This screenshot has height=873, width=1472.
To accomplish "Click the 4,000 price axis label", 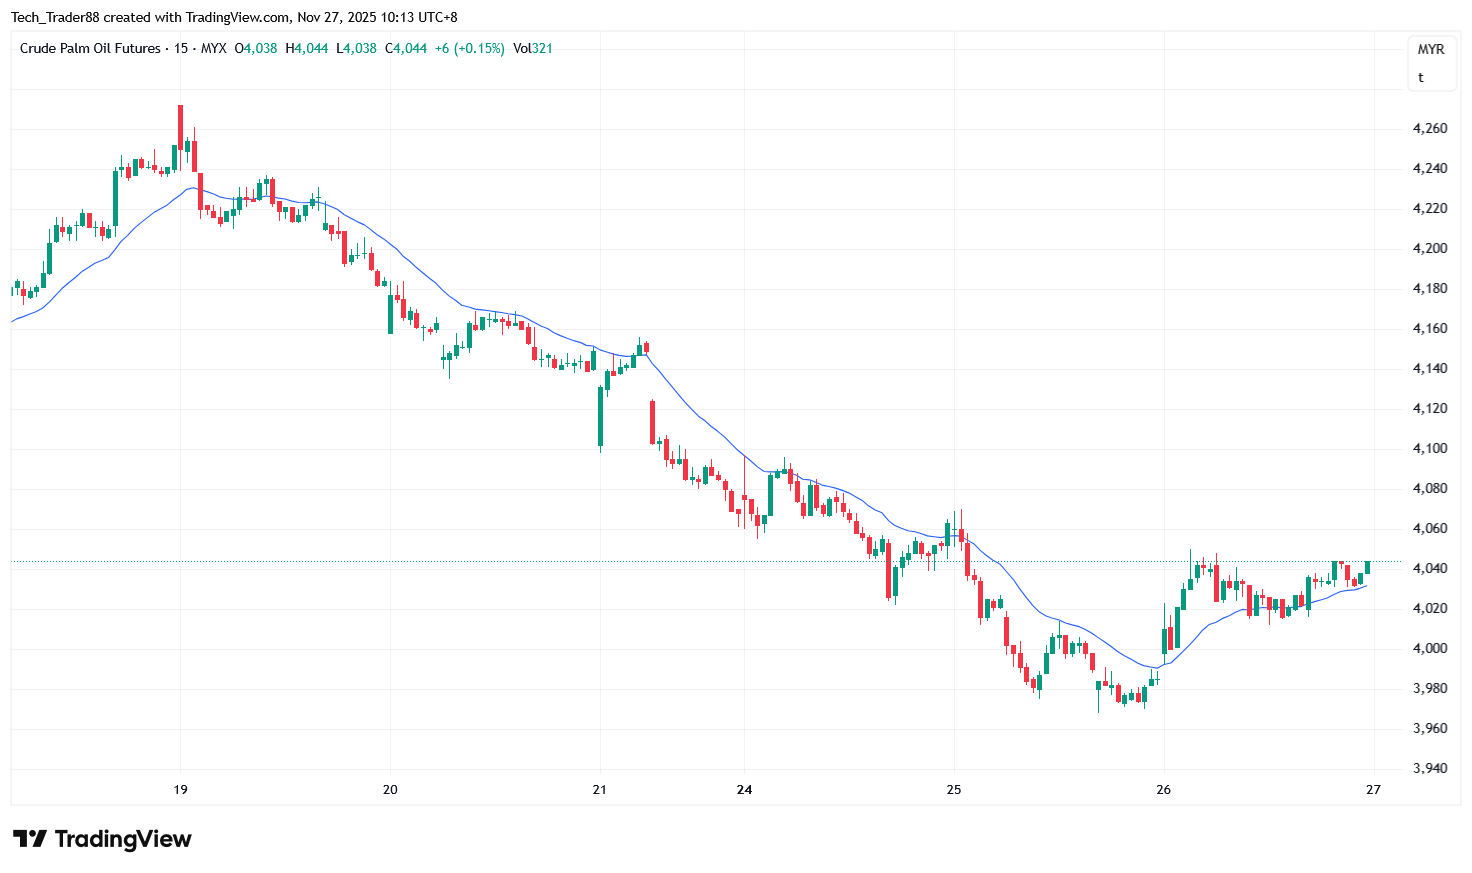I will click(1430, 648).
